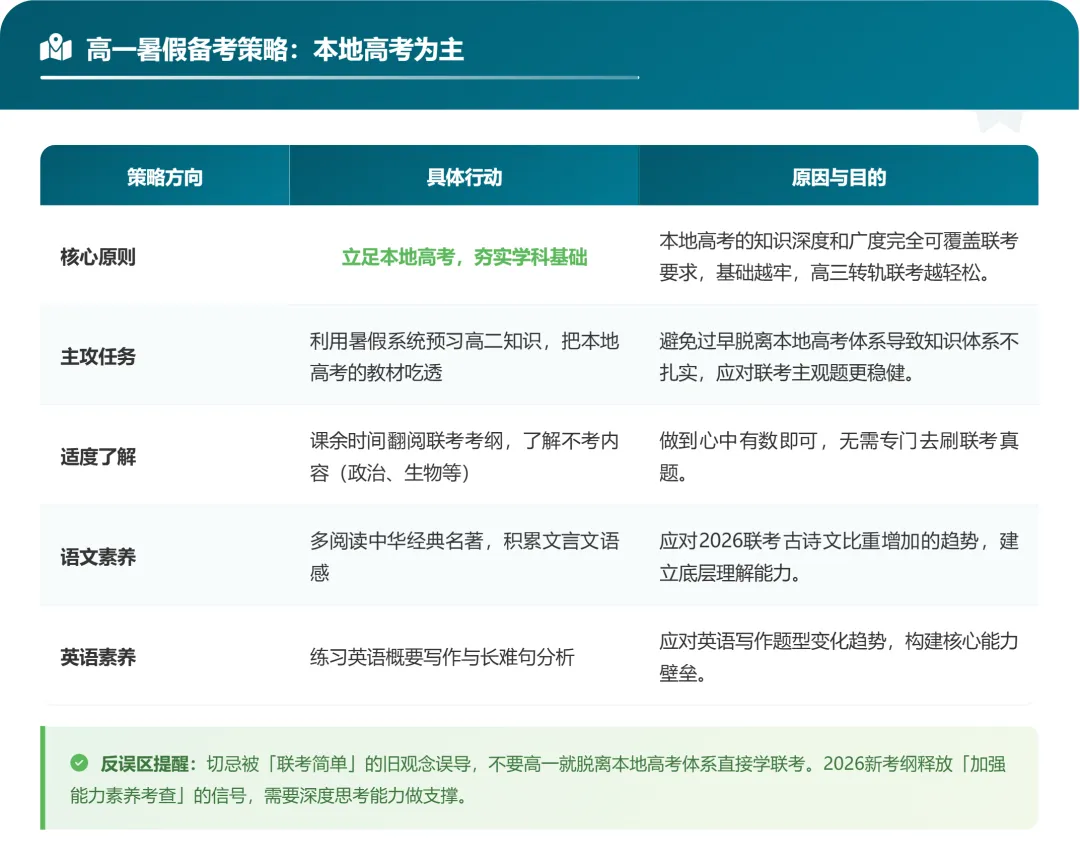Click the bold 反误区提醒 label
The height and width of the screenshot is (866, 1080).
(x=148, y=763)
